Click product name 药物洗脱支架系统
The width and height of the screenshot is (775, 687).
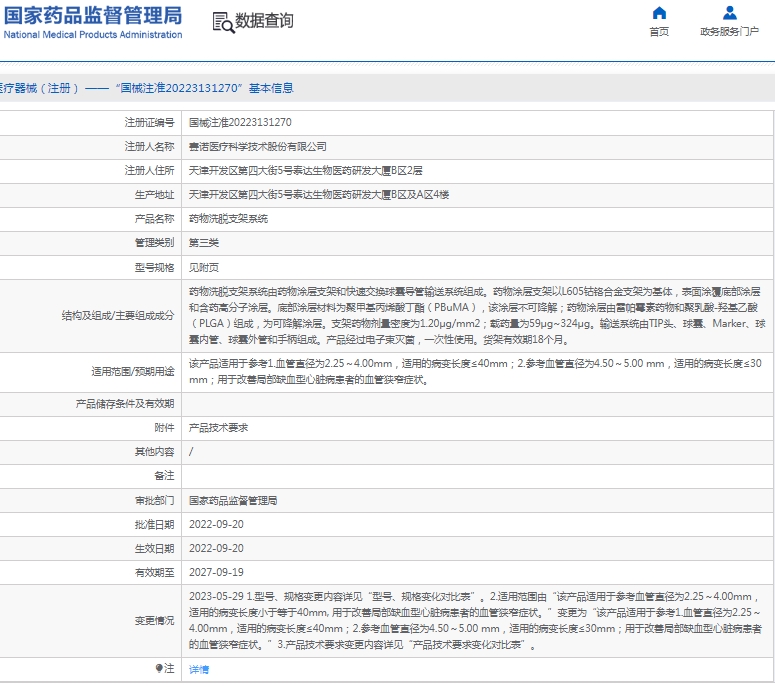pos(228,218)
